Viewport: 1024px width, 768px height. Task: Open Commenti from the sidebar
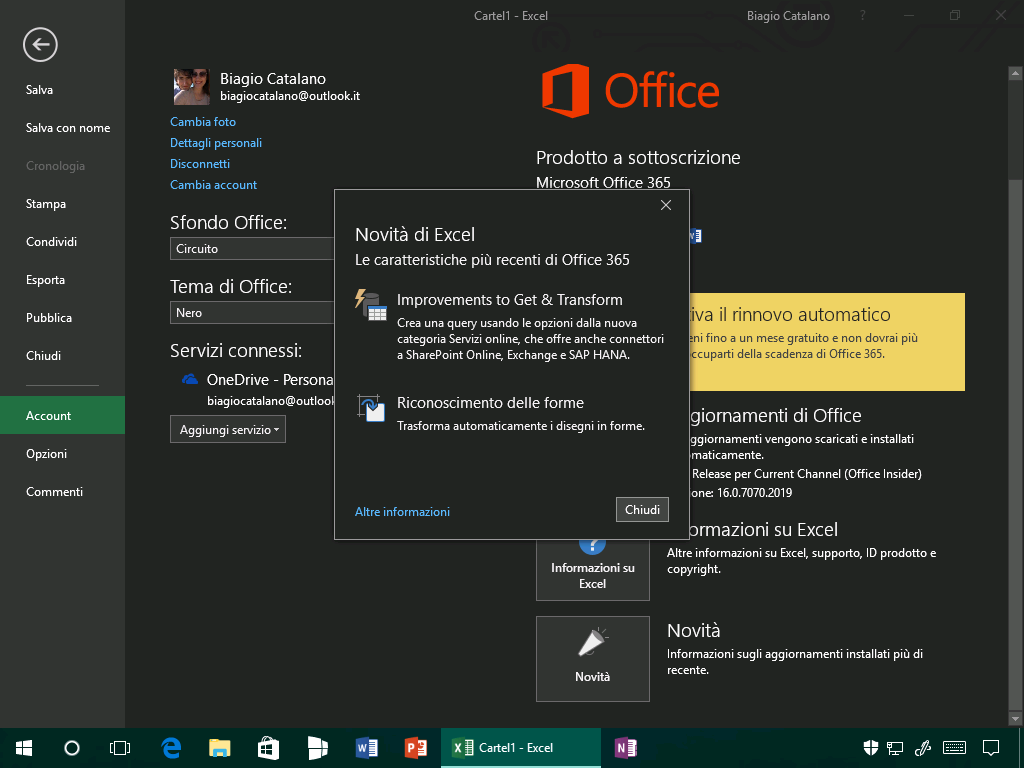[54, 492]
